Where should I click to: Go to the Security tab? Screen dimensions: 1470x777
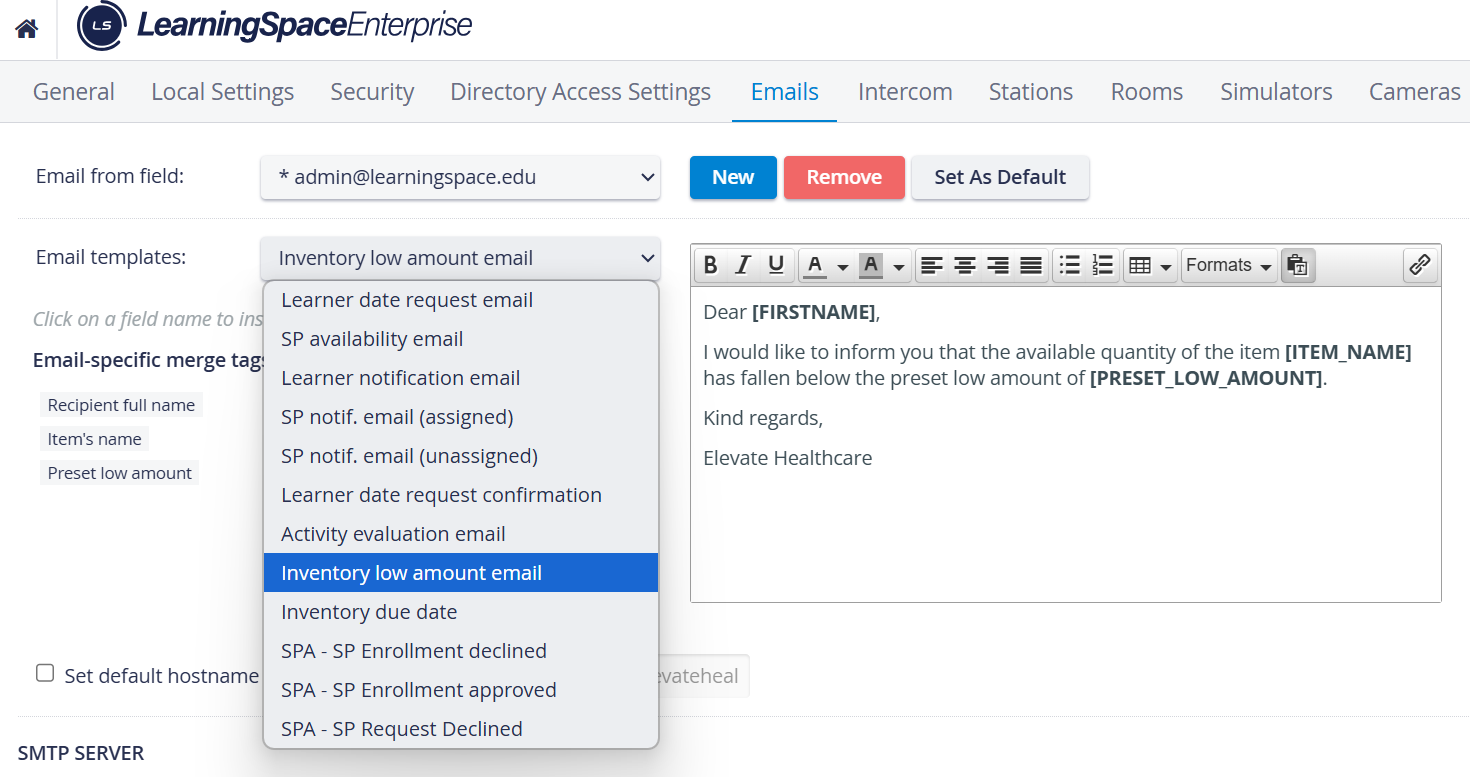pyautogui.click(x=372, y=92)
